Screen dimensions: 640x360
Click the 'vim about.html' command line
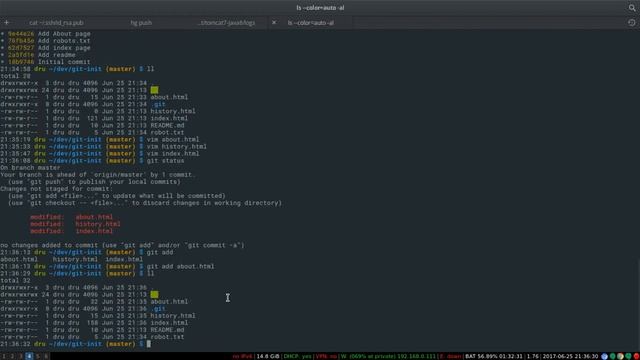click(x=100, y=140)
